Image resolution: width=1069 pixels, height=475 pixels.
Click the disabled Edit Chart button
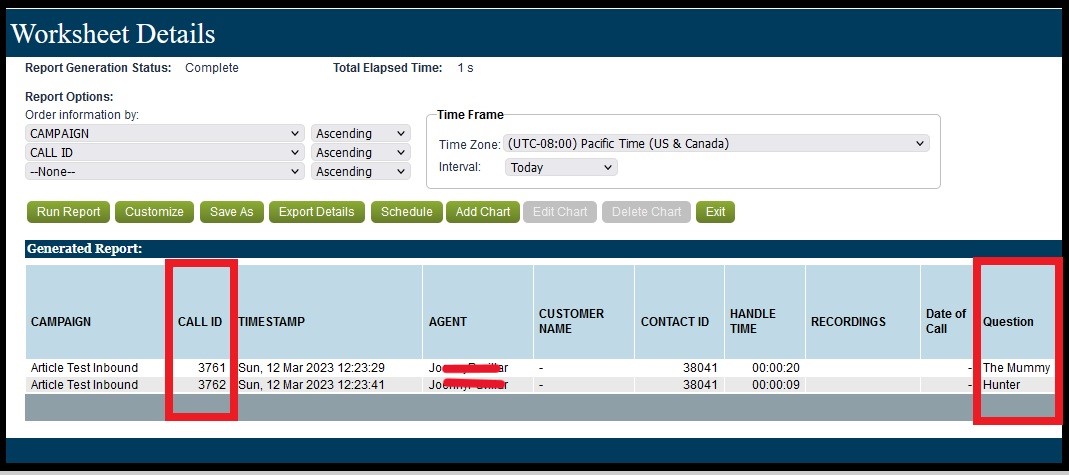point(560,212)
